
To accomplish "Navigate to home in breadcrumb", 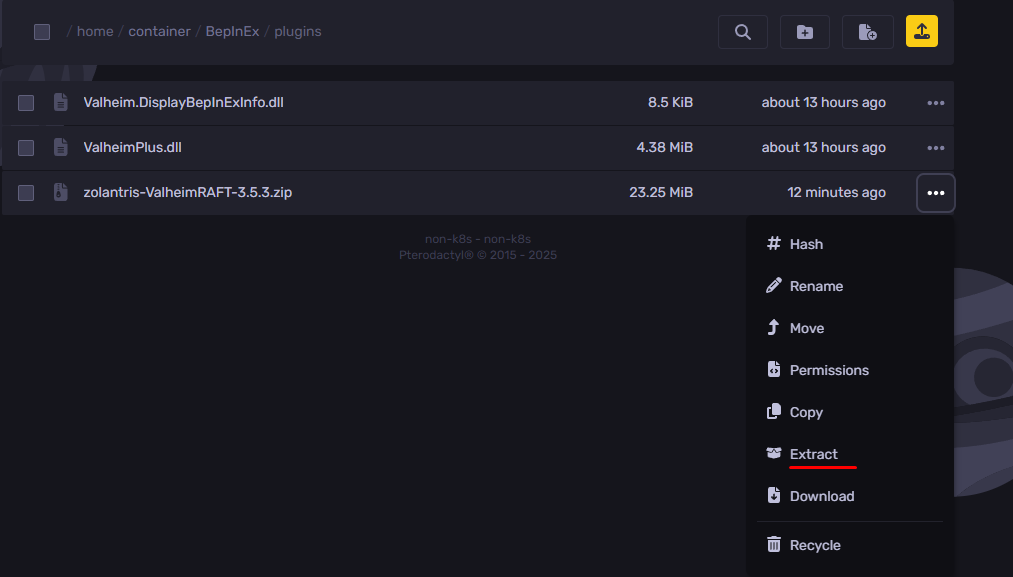I will (95, 31).
